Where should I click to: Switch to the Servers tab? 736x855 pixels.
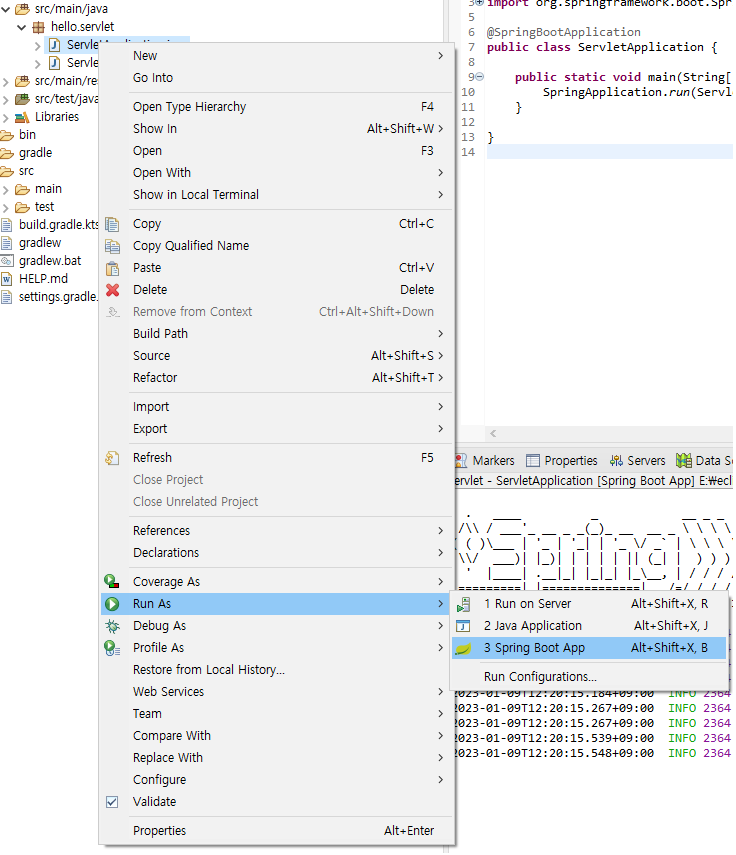point(637,461)
